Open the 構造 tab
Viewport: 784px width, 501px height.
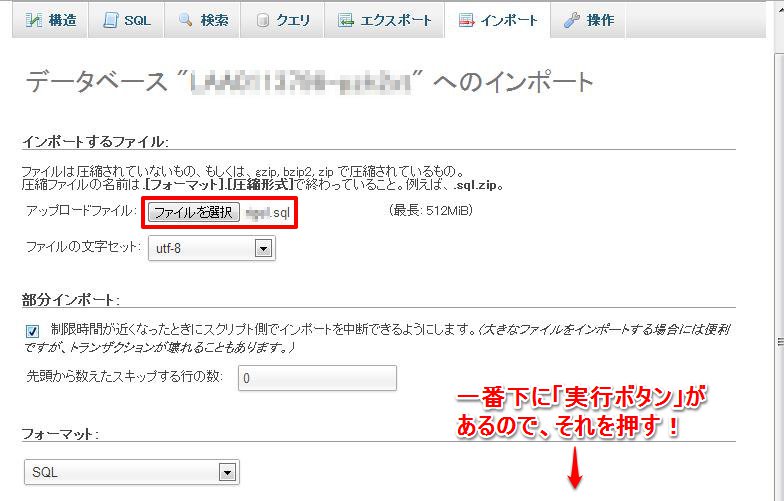click(x=50, y=20)
